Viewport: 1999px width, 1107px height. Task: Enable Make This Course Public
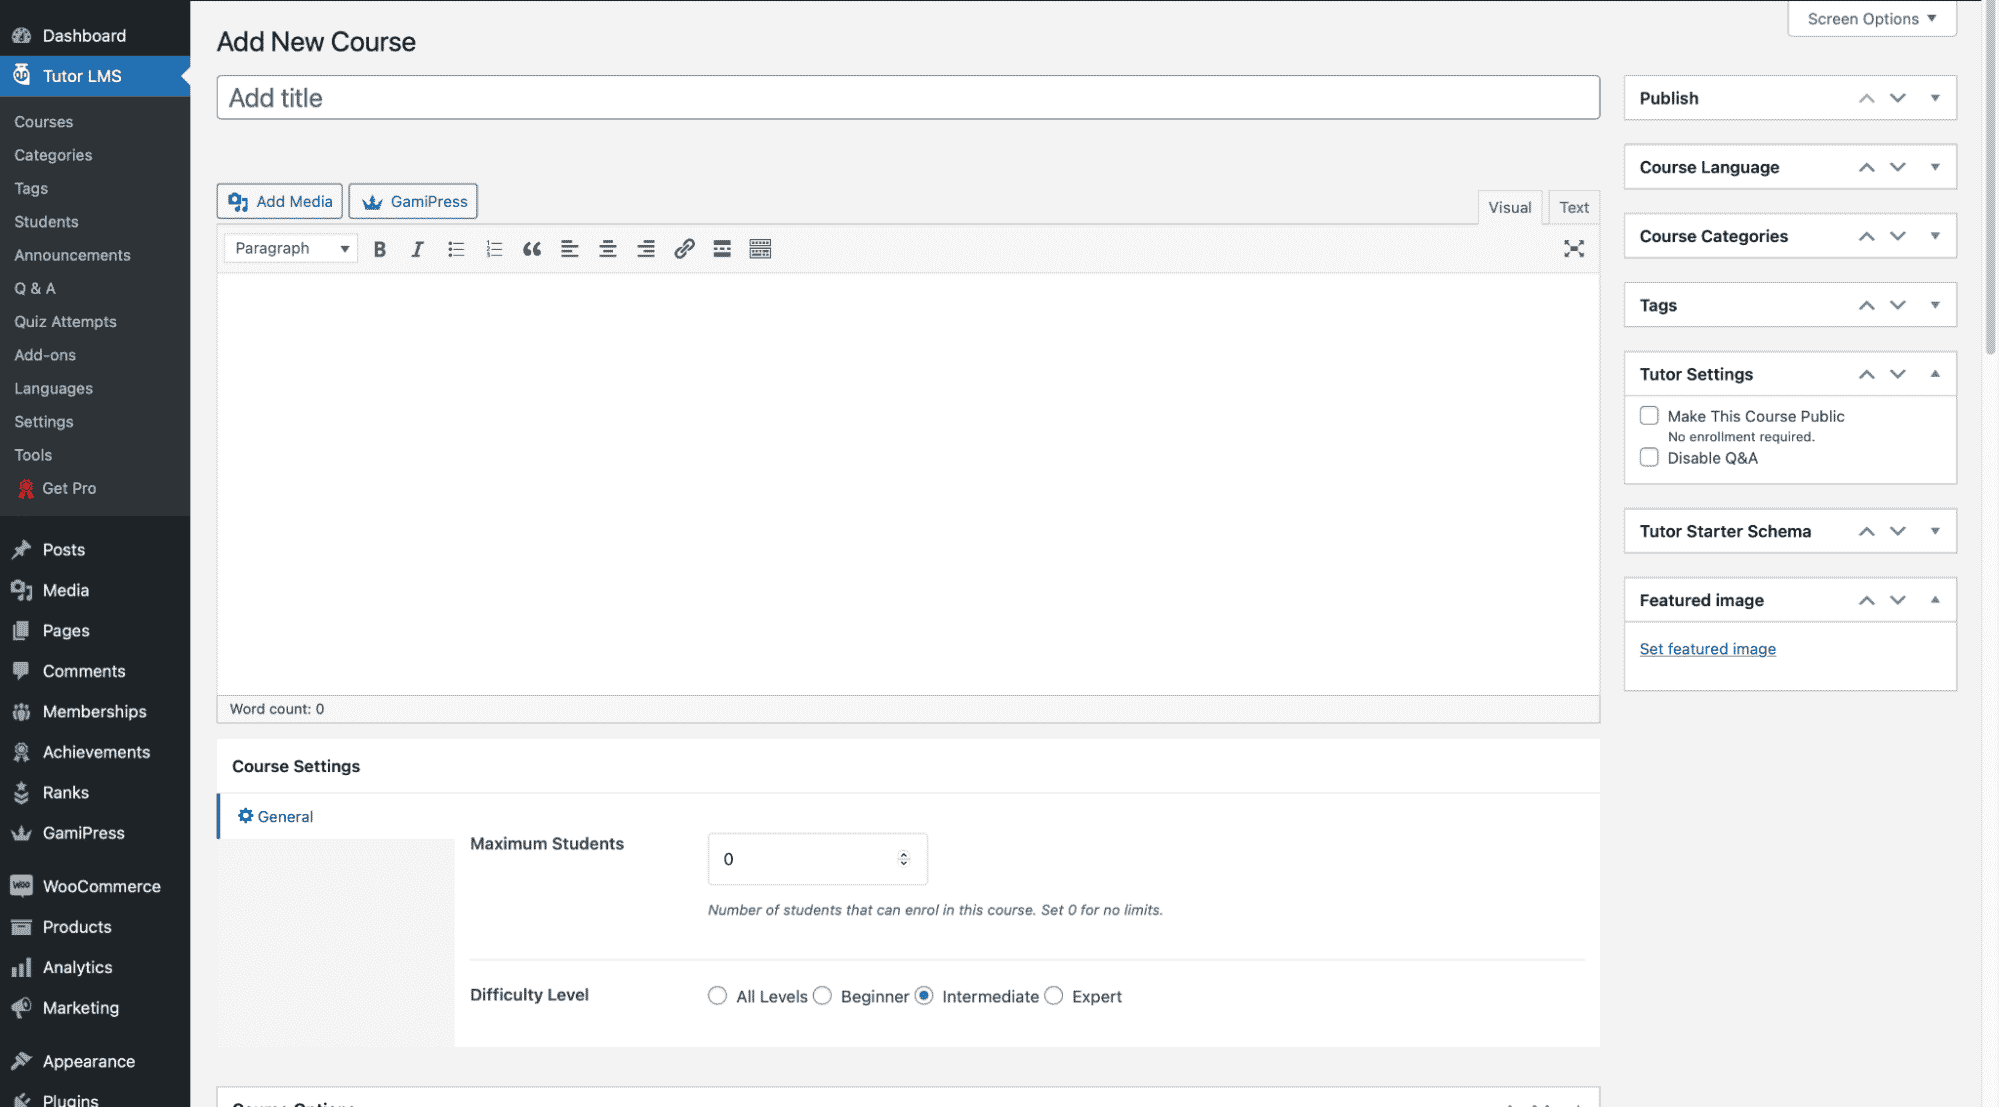(1649, 414)
